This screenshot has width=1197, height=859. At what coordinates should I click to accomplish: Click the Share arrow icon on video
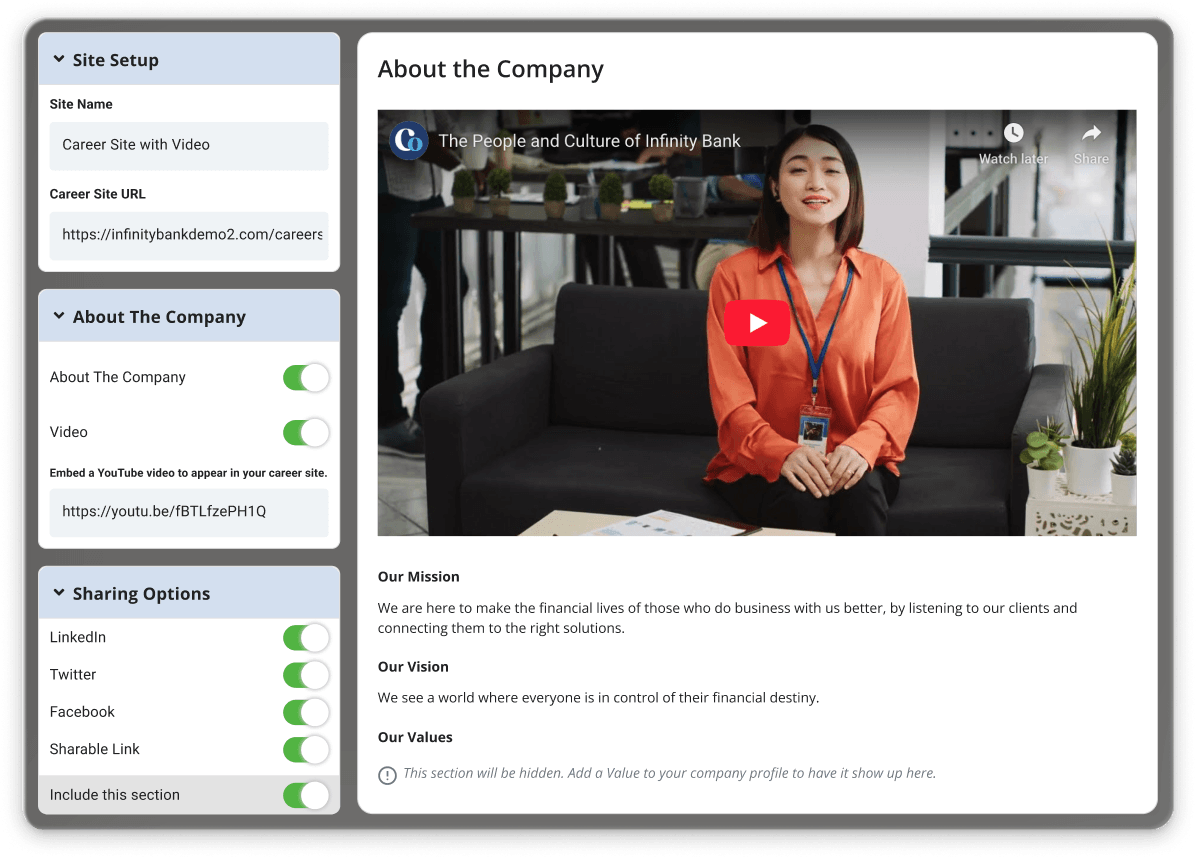click(1091, 133)
